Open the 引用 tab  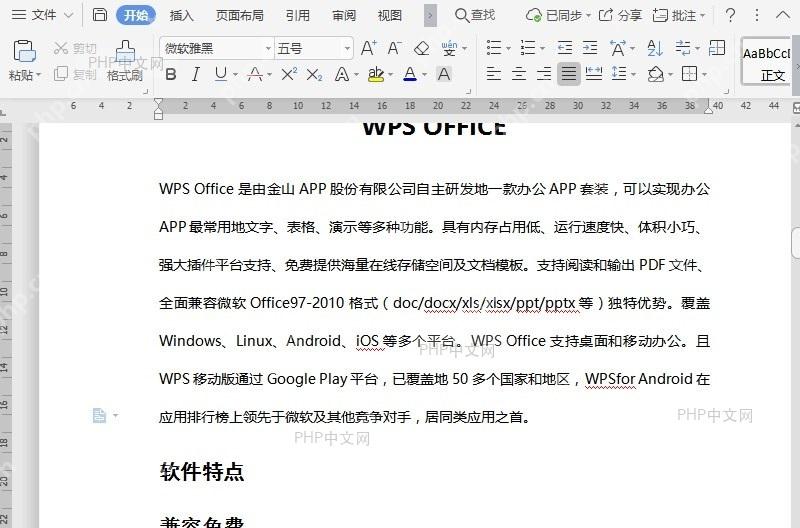point(297,15)
